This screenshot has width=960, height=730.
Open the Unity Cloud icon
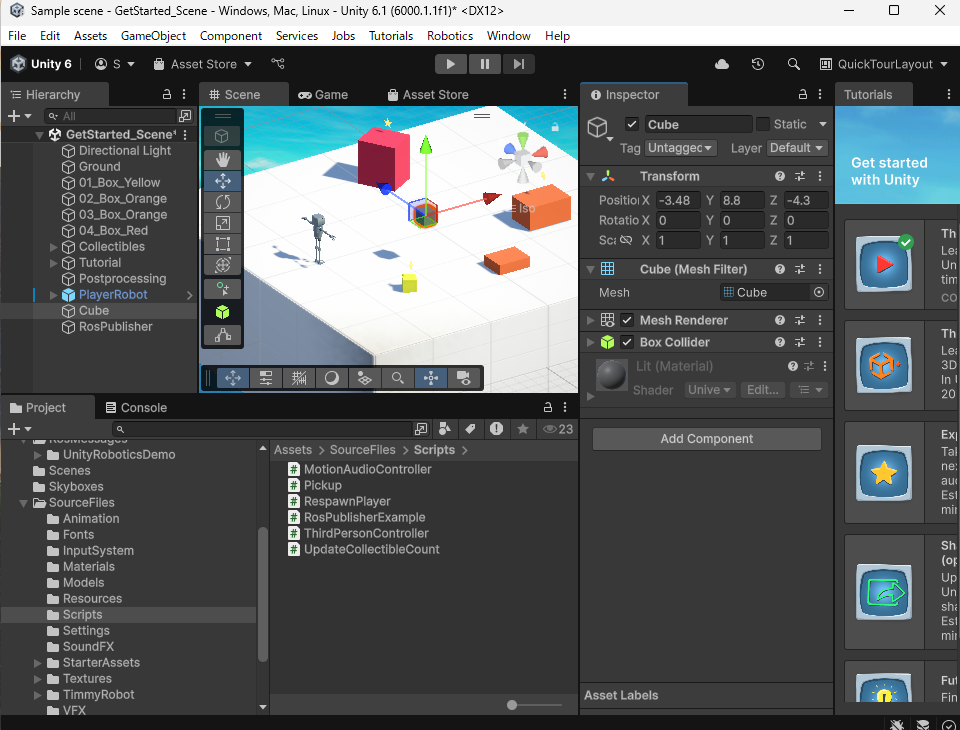[x=722, y=64]
